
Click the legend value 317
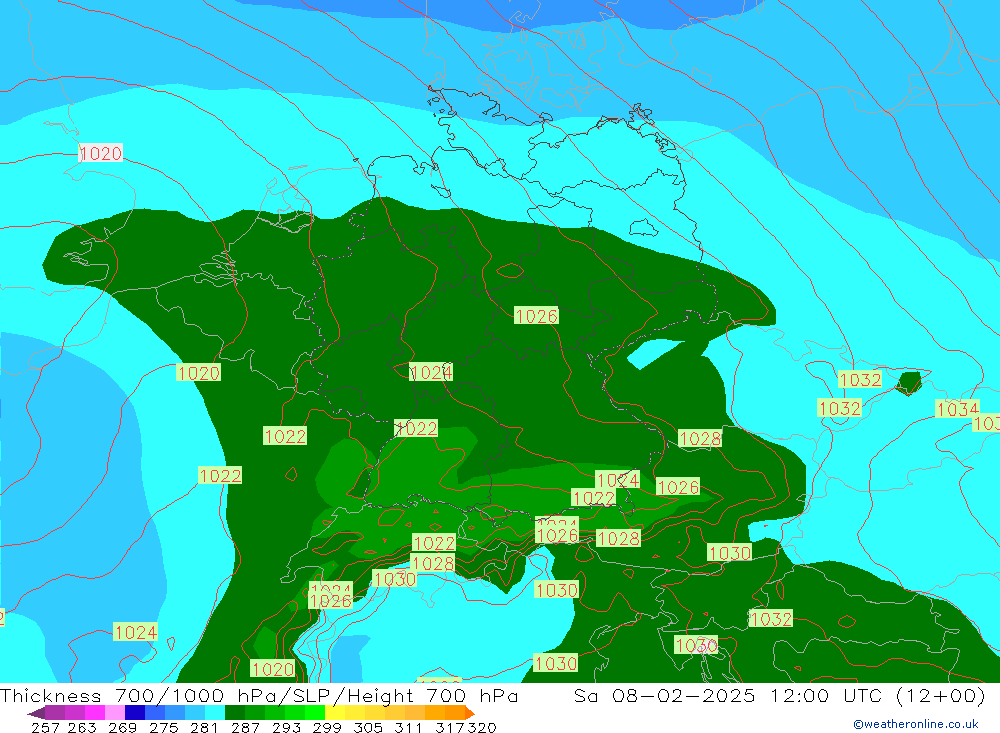point(450,727)
